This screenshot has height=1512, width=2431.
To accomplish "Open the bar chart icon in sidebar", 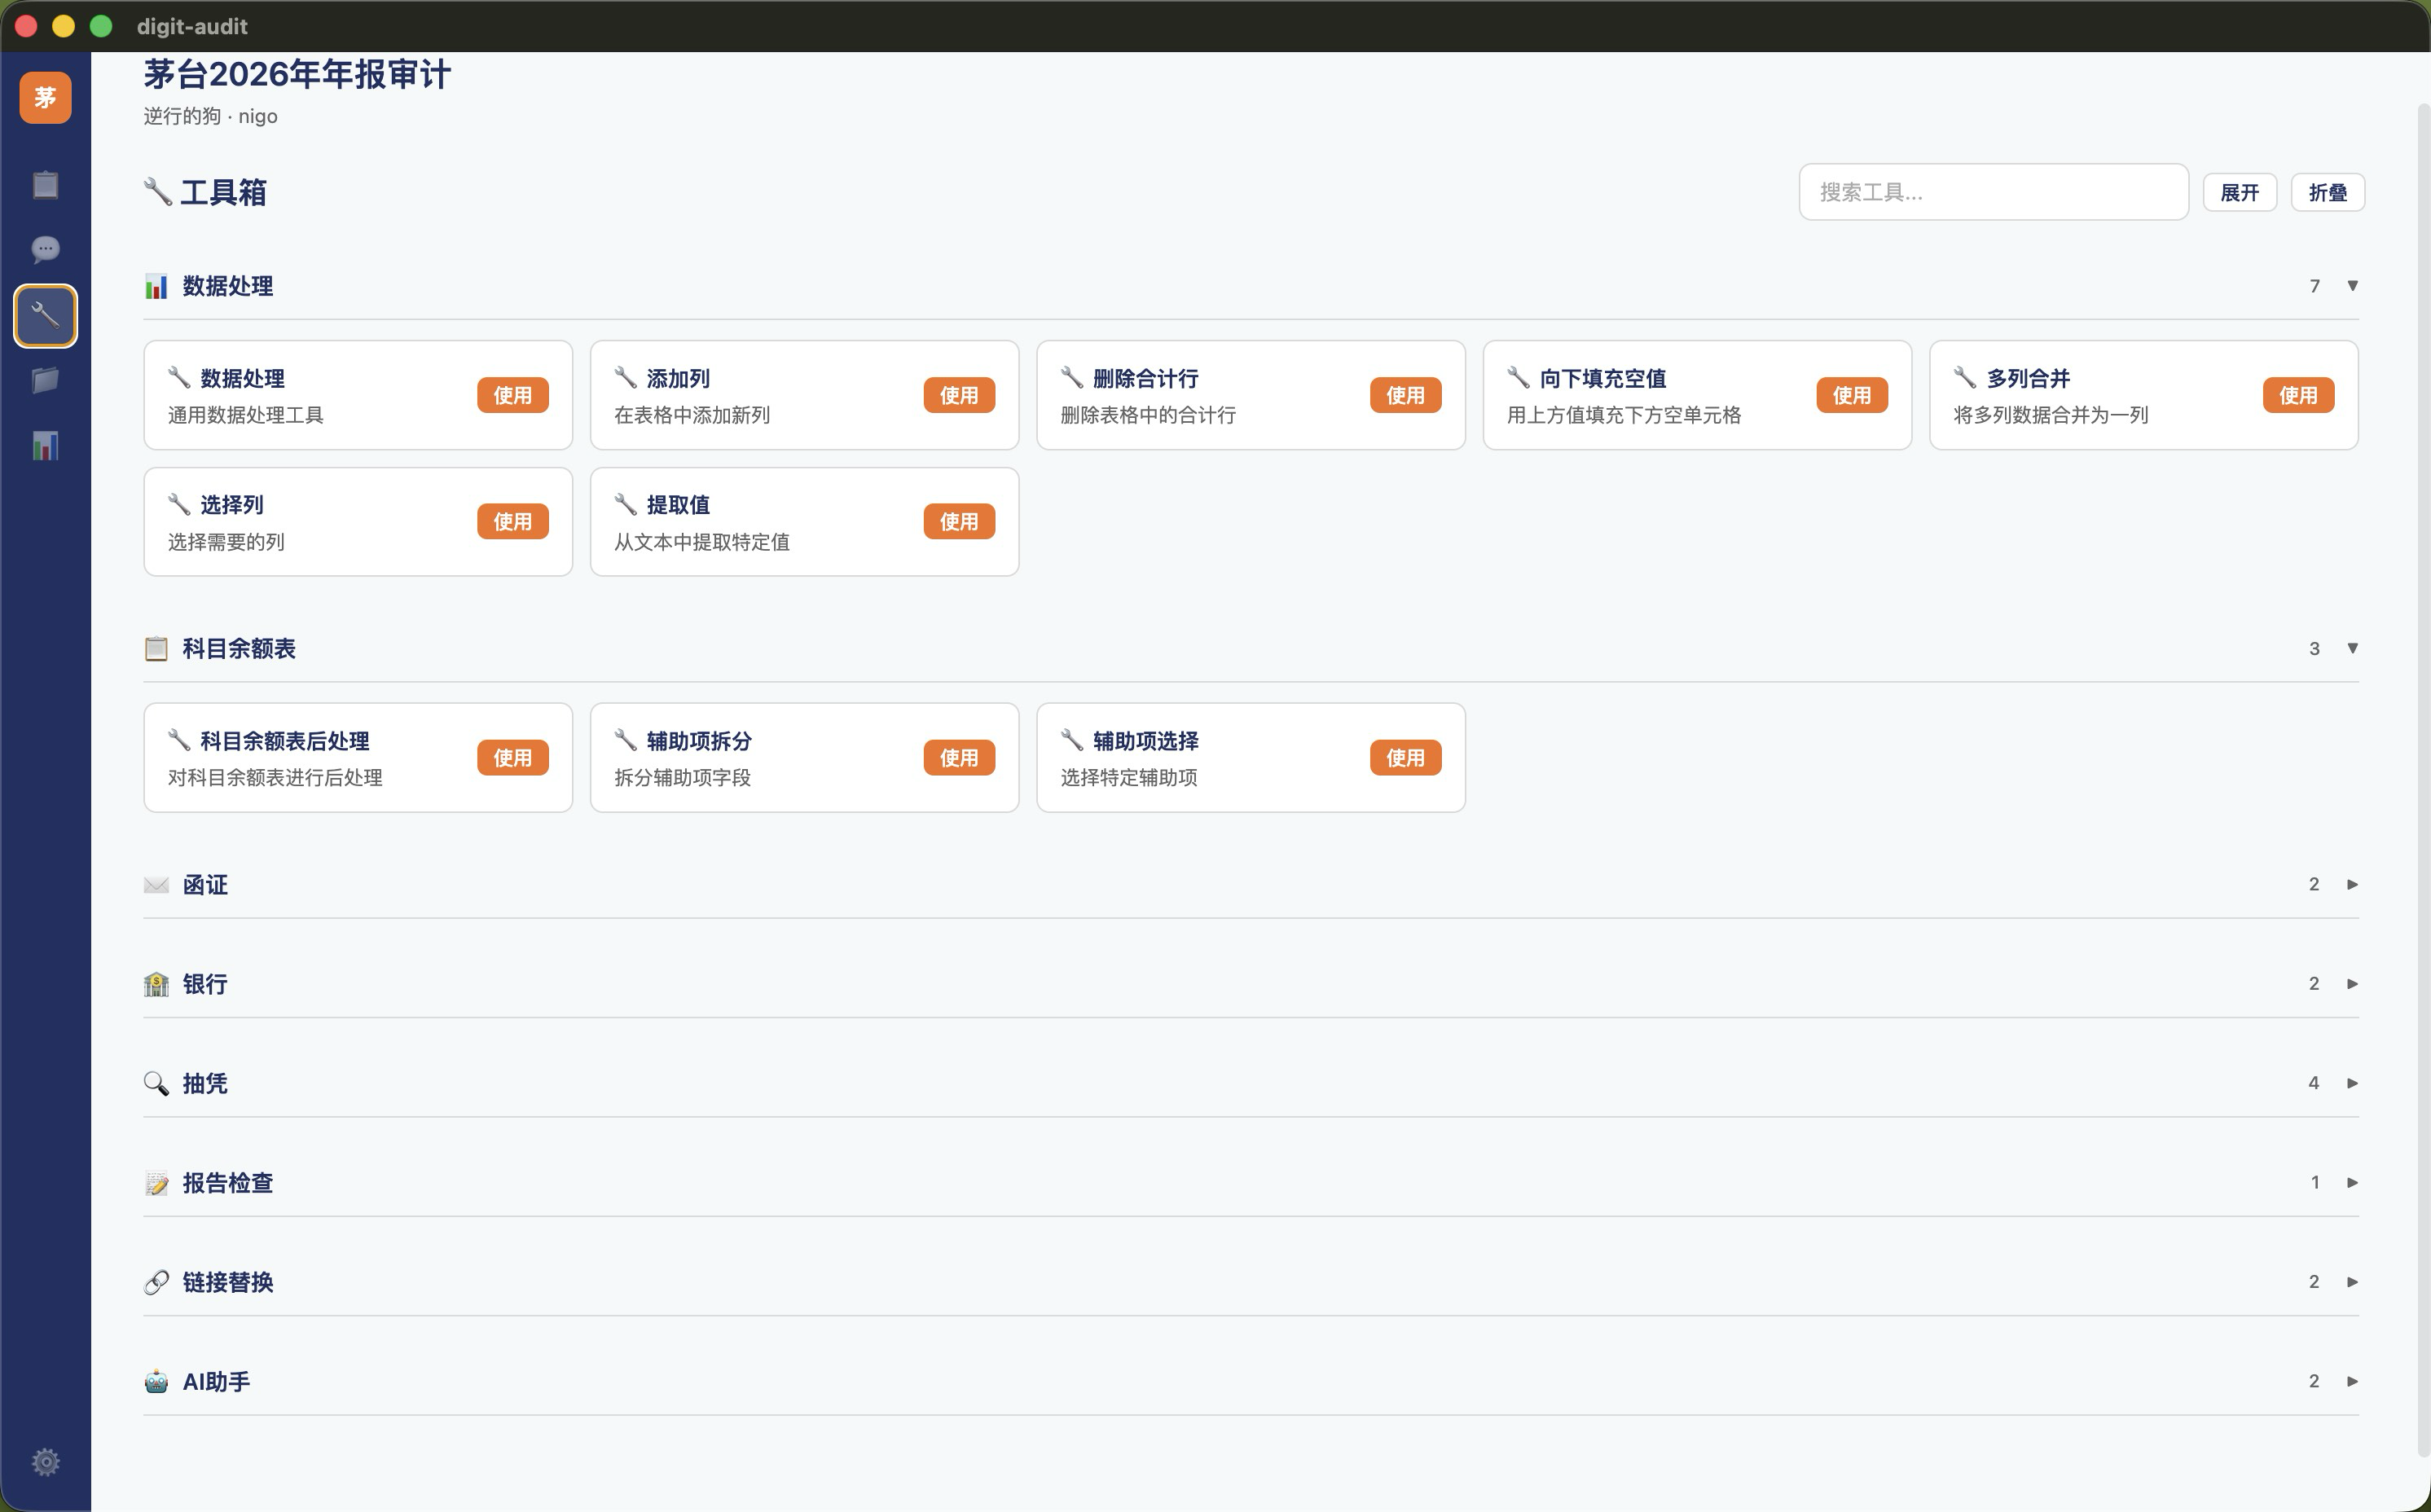I will (45, 445).
